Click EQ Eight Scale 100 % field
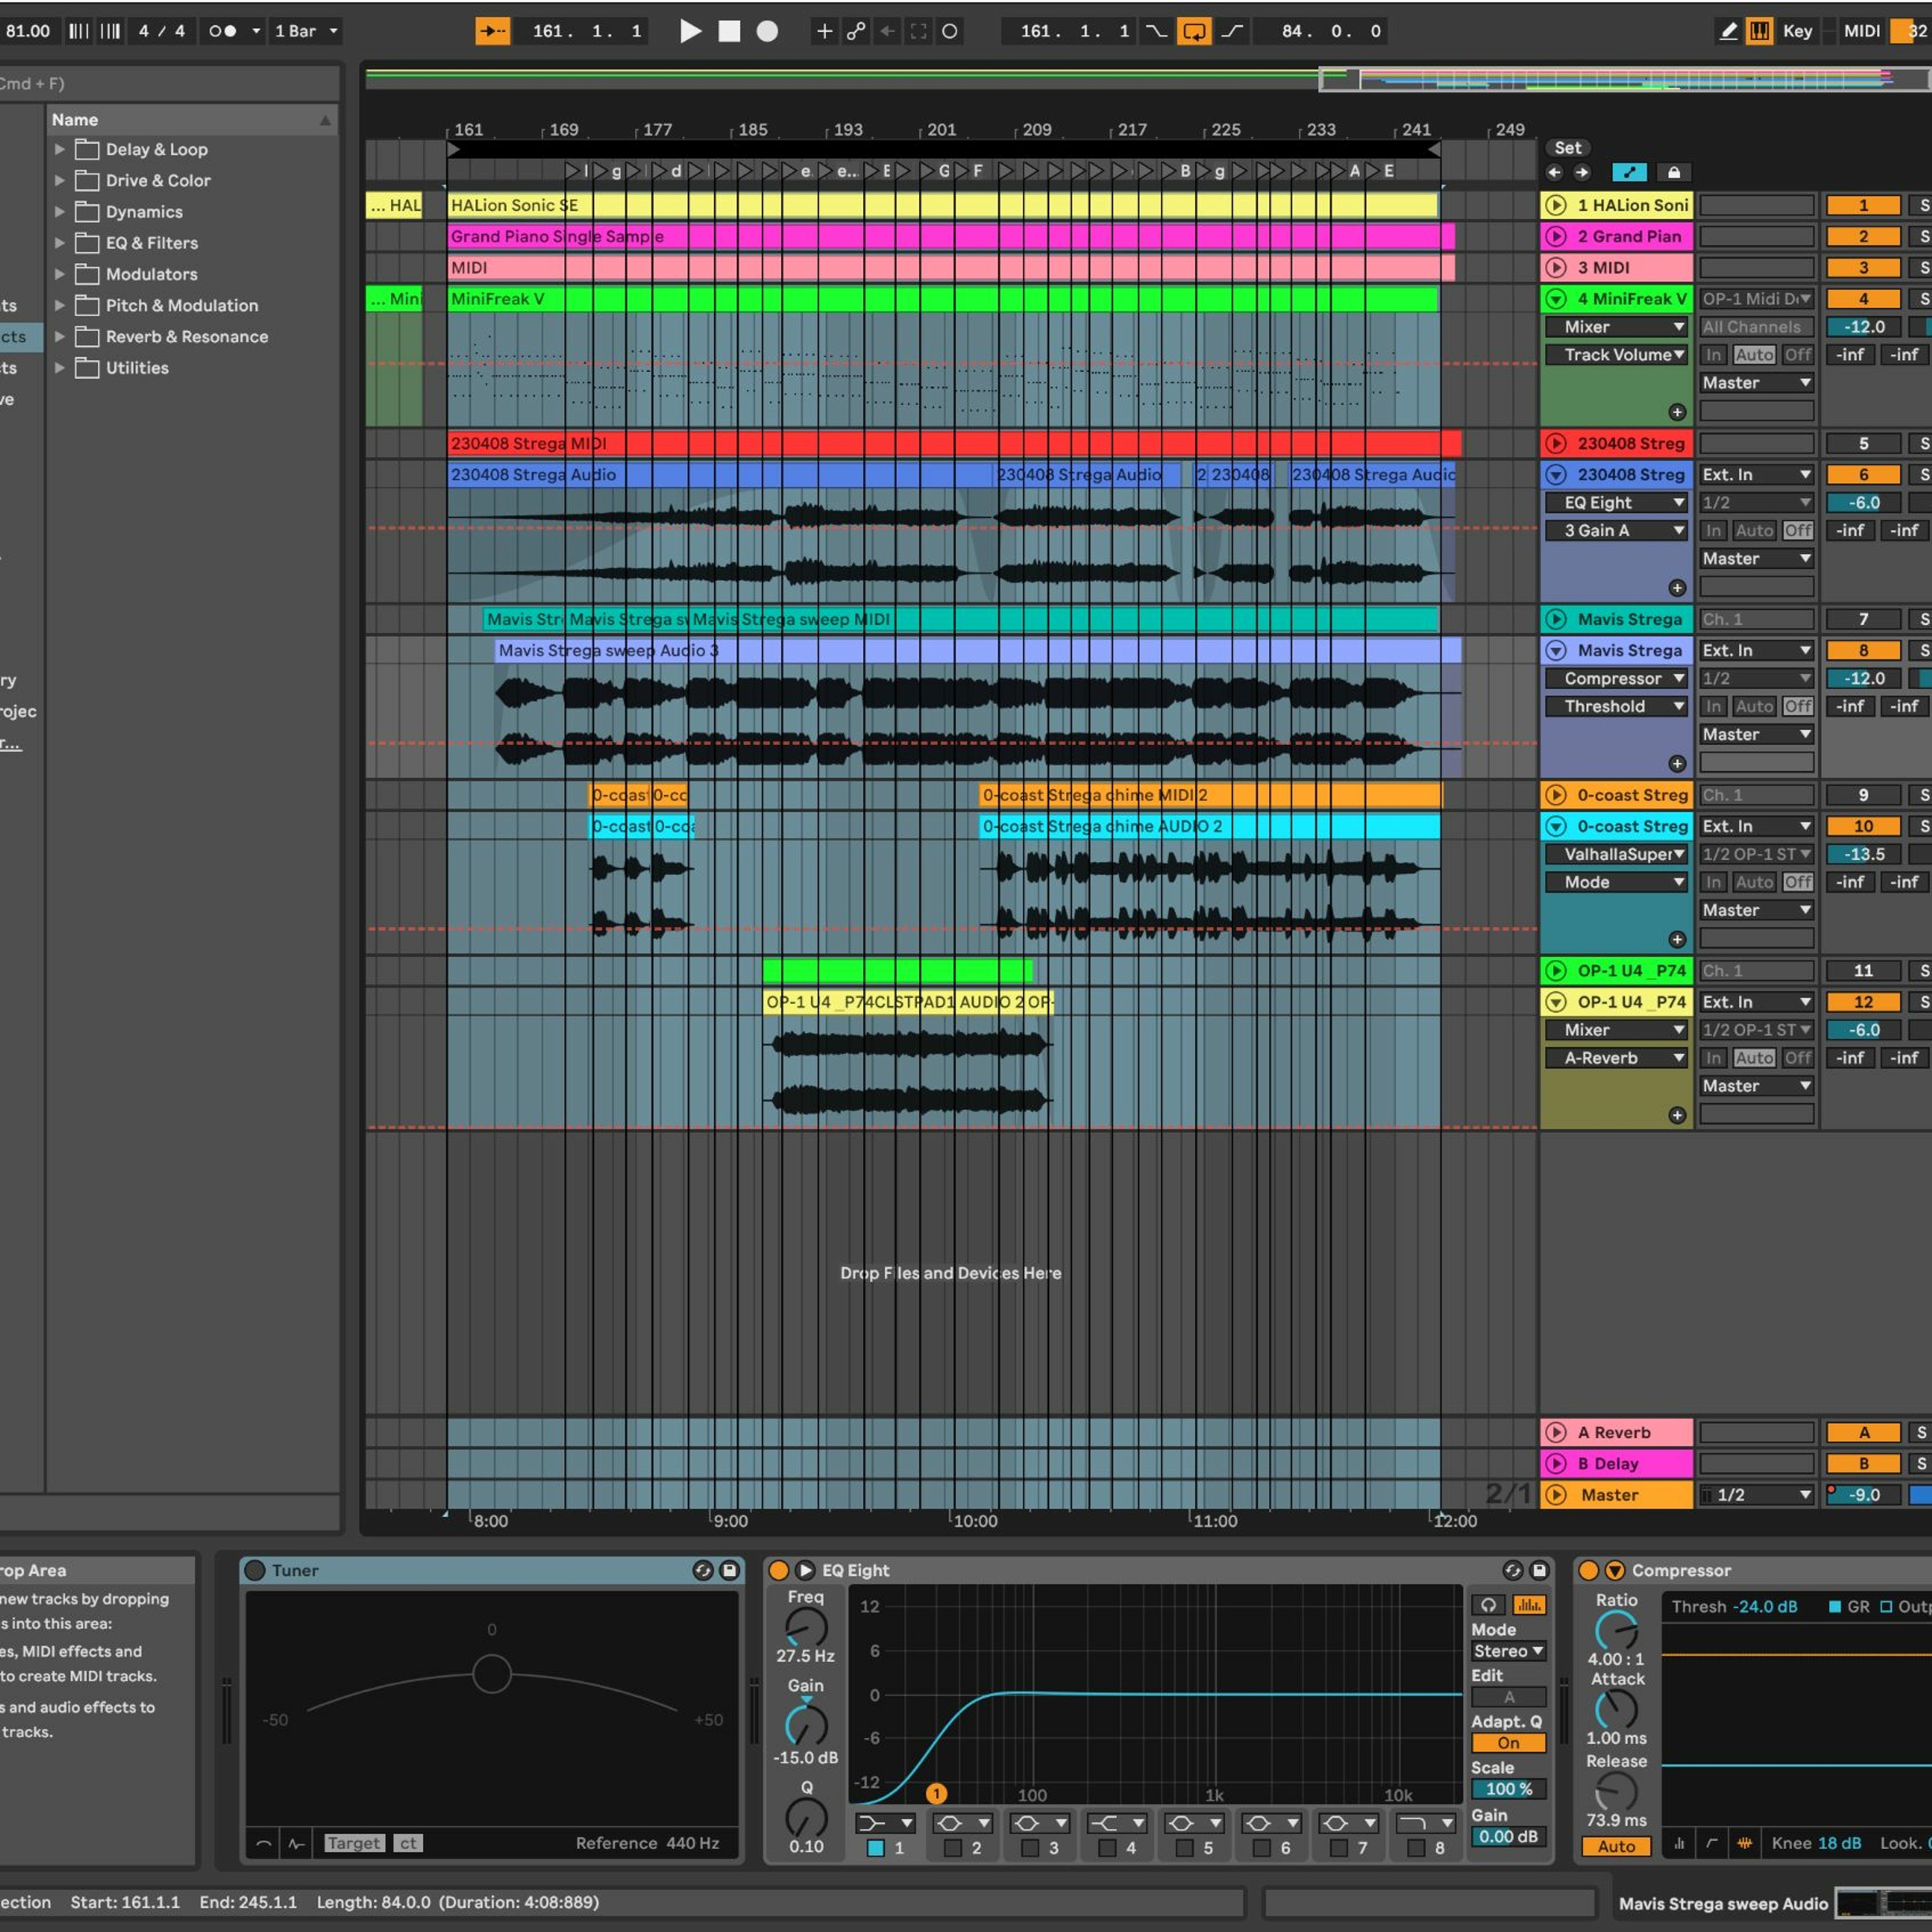The height and width of the screenshot is (1932, 1932). coord(1508,1789)
